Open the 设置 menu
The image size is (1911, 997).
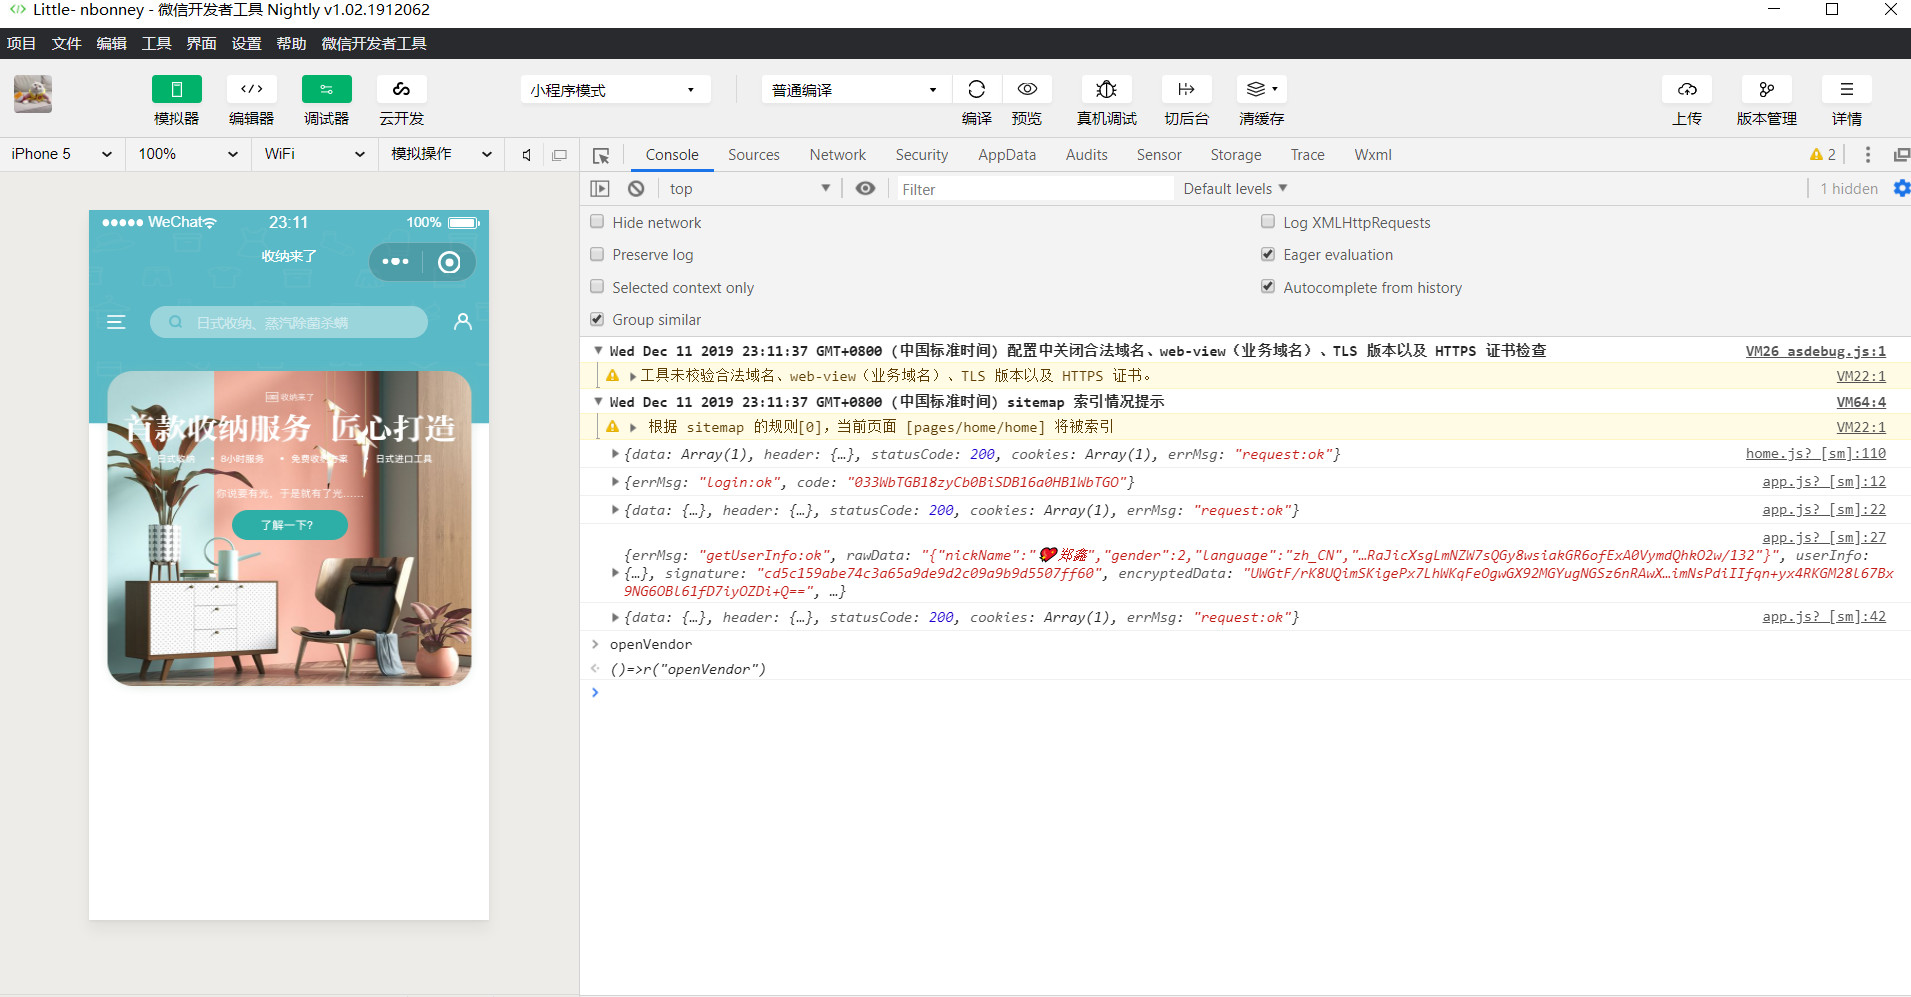point(246,44)
